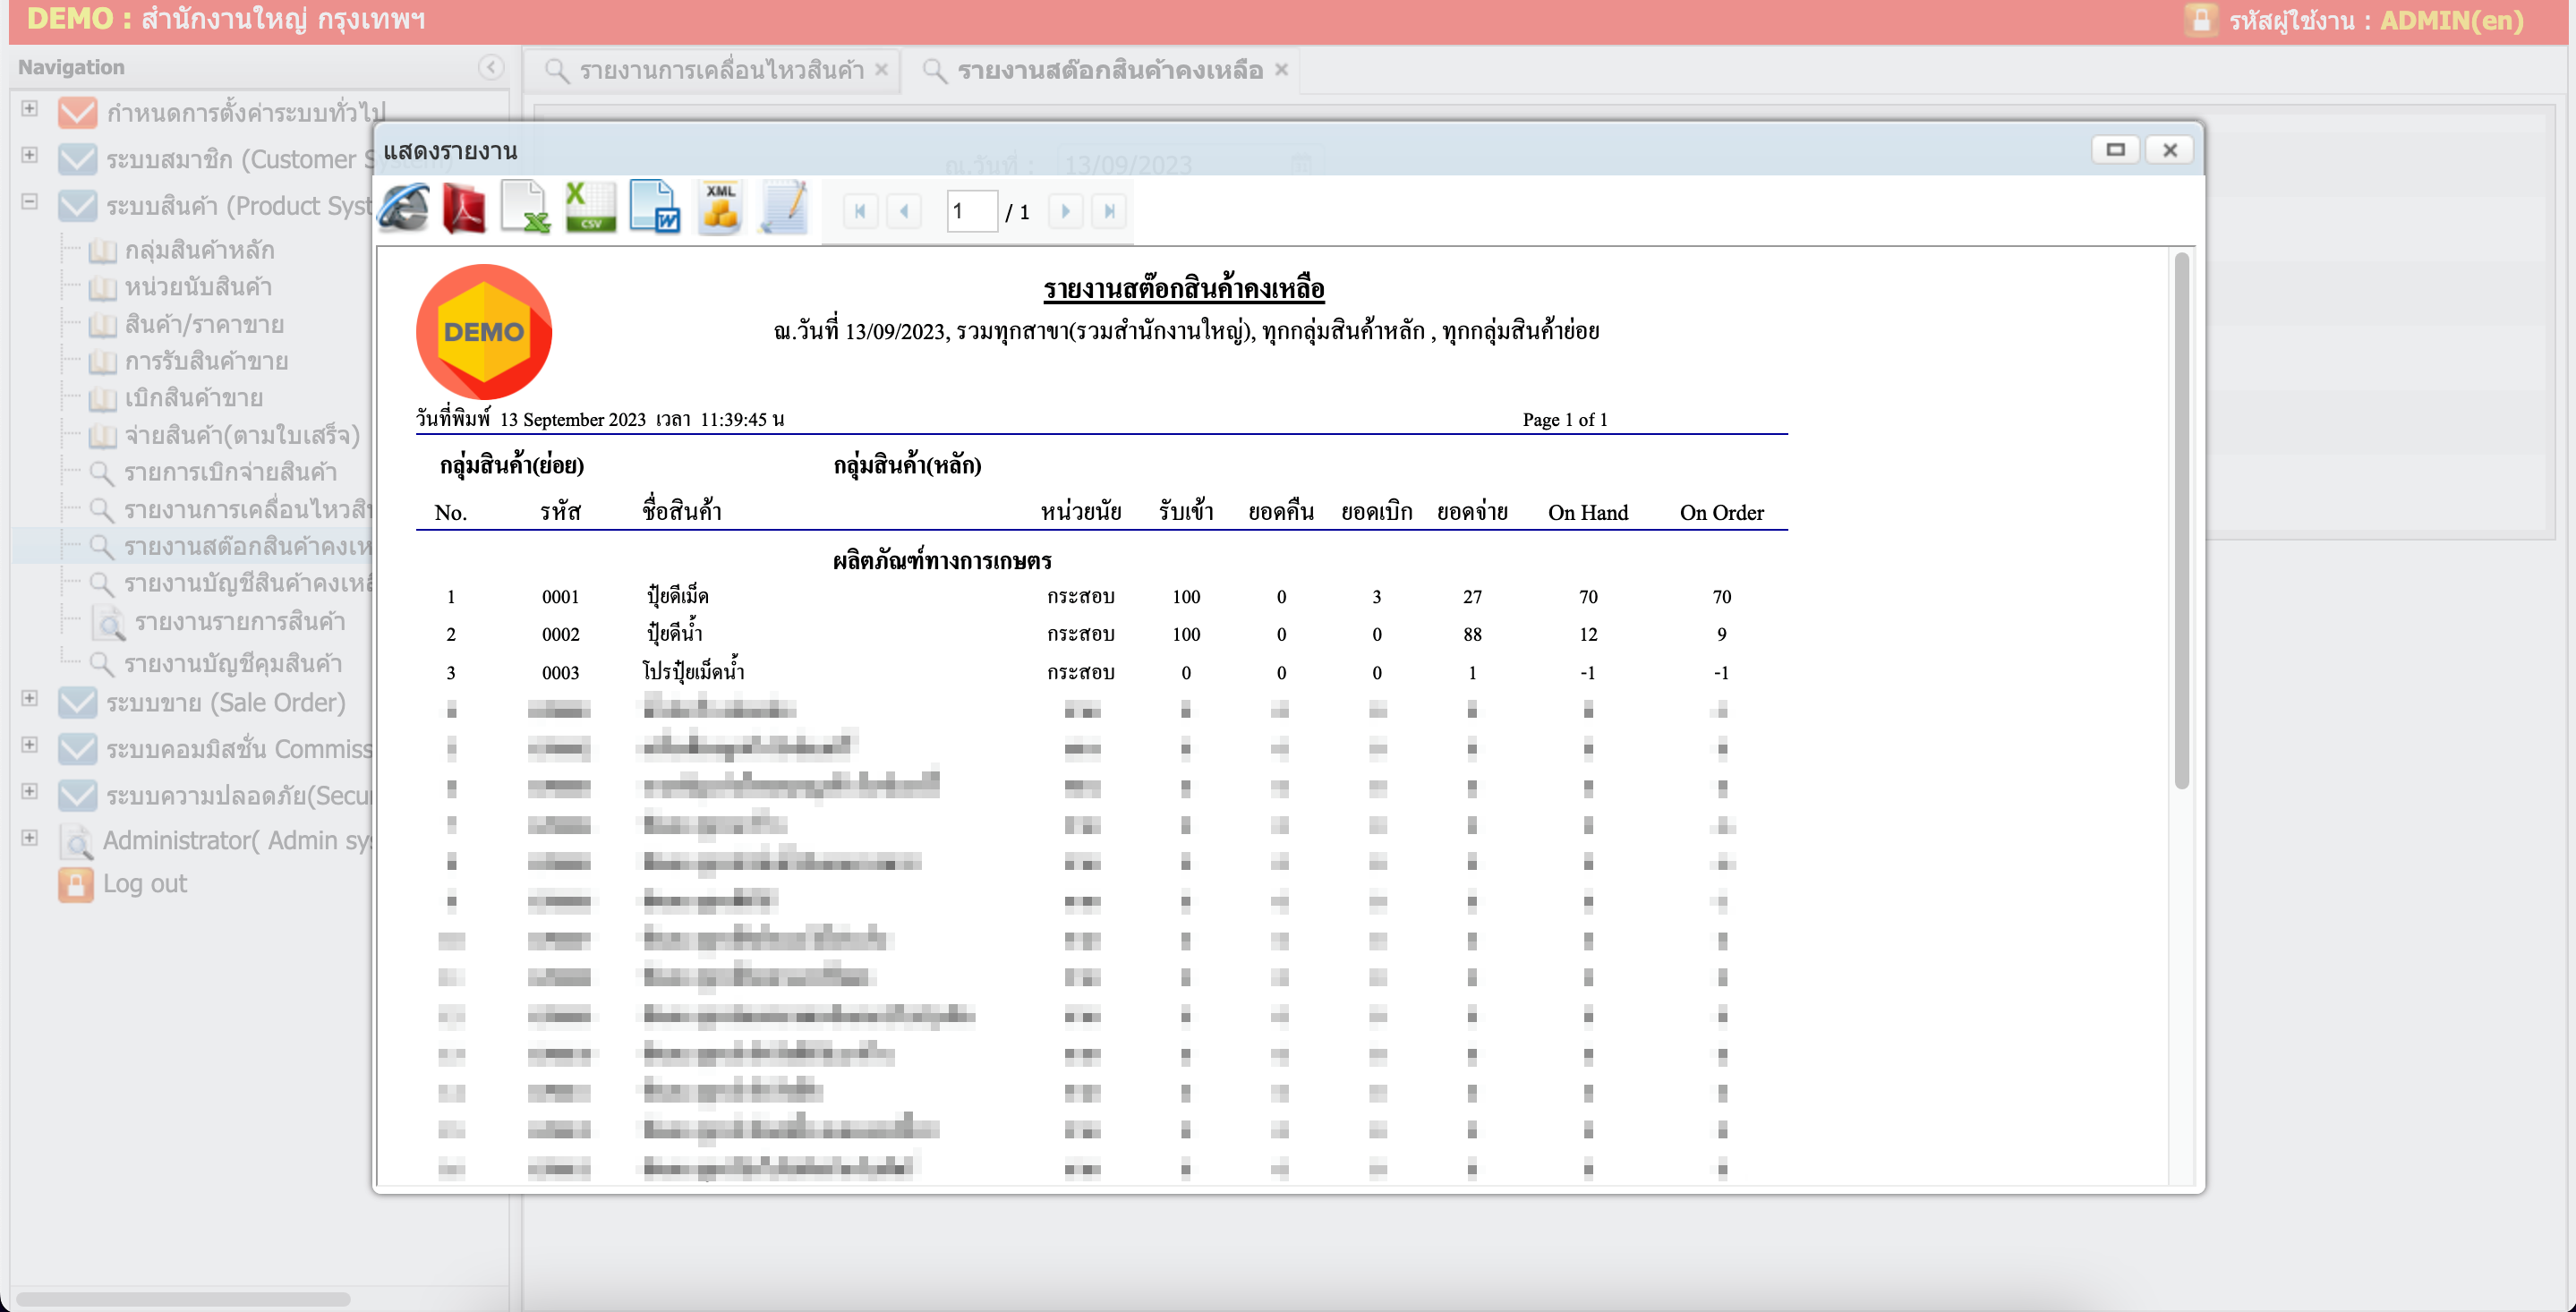2576x1312 pixels.
Task: Open กลุ่มสินค้าหลัก menu item
Action: (x=199, y=250)
